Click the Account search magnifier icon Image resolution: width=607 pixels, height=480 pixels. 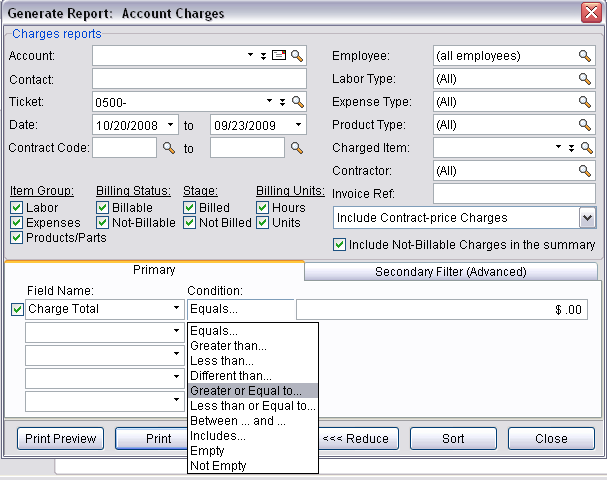click(x=297, y=56)
